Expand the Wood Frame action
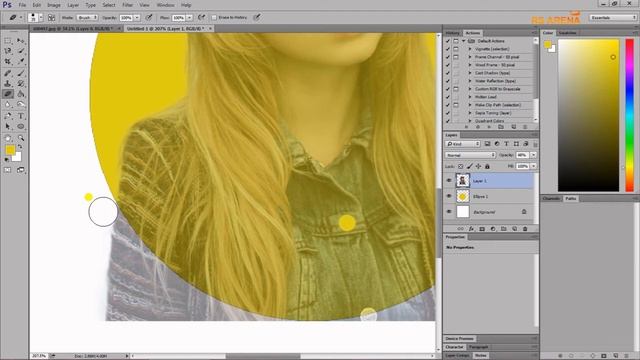Viewport: 640px width, 360px height. click(470, 65)
